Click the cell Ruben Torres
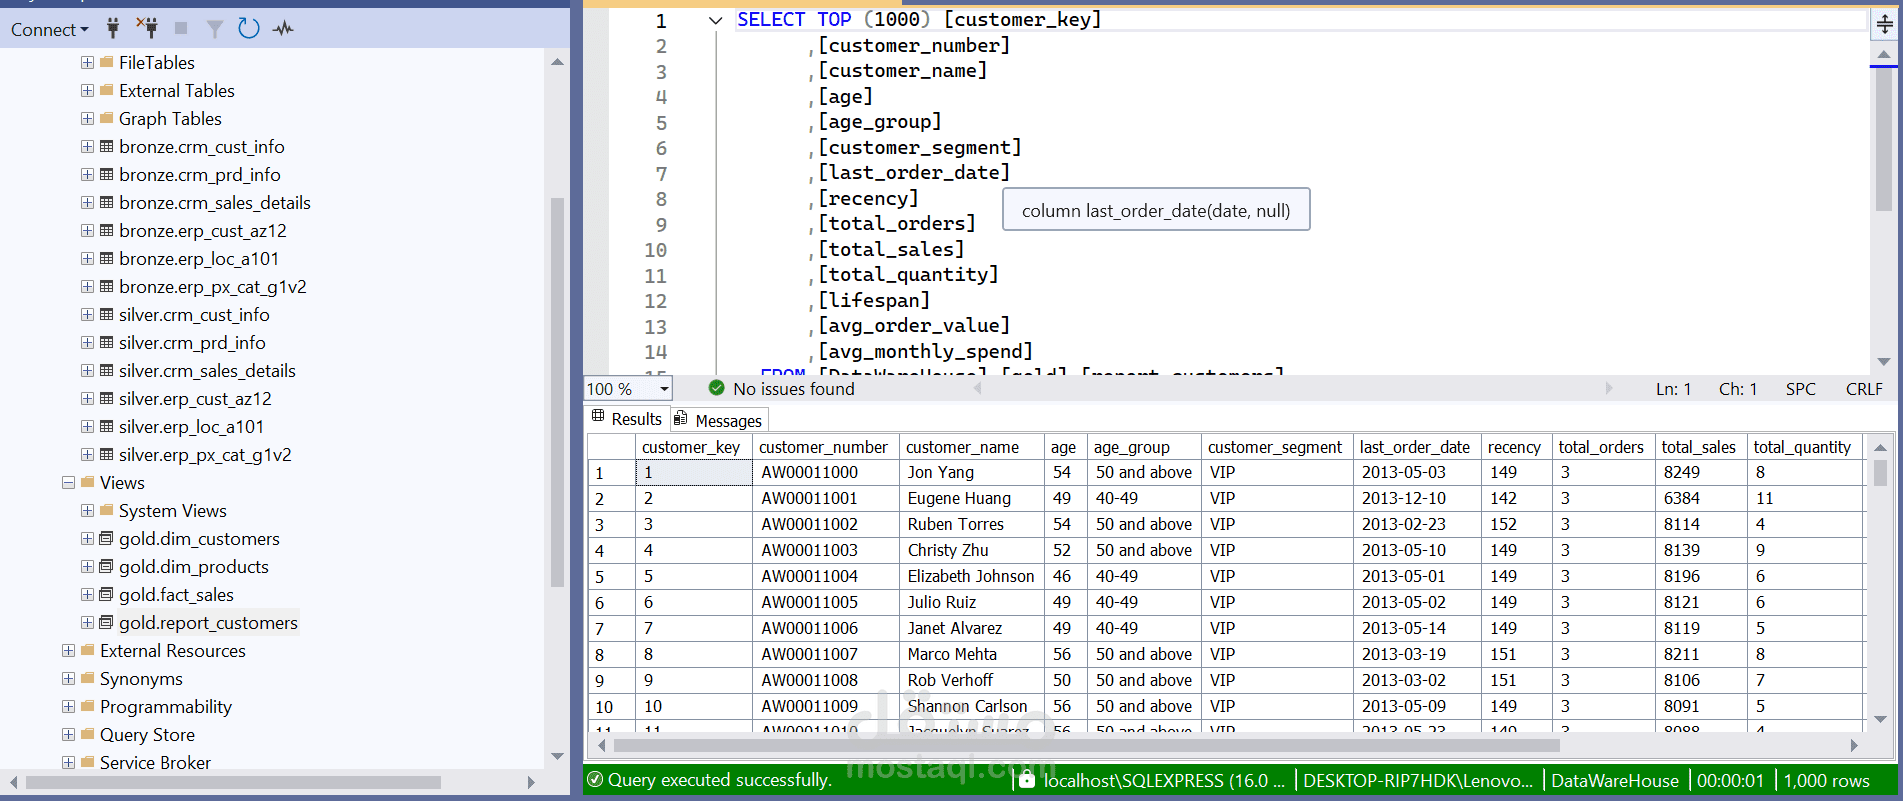Image resolution: width=1903 pixels, height=801 pixels. (972, 524)
